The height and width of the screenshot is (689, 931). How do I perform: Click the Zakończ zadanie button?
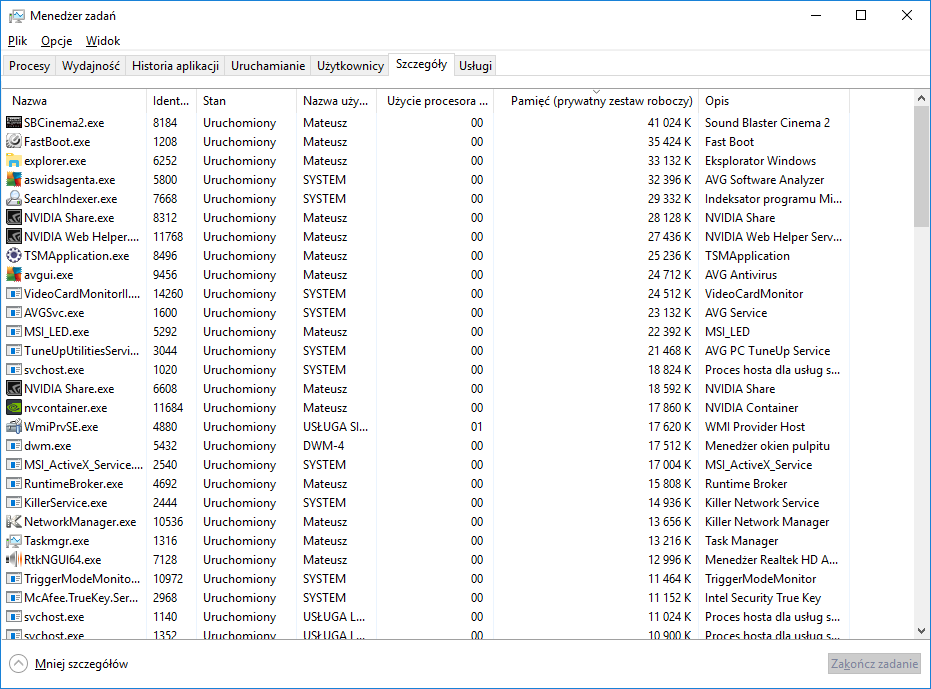874,664
